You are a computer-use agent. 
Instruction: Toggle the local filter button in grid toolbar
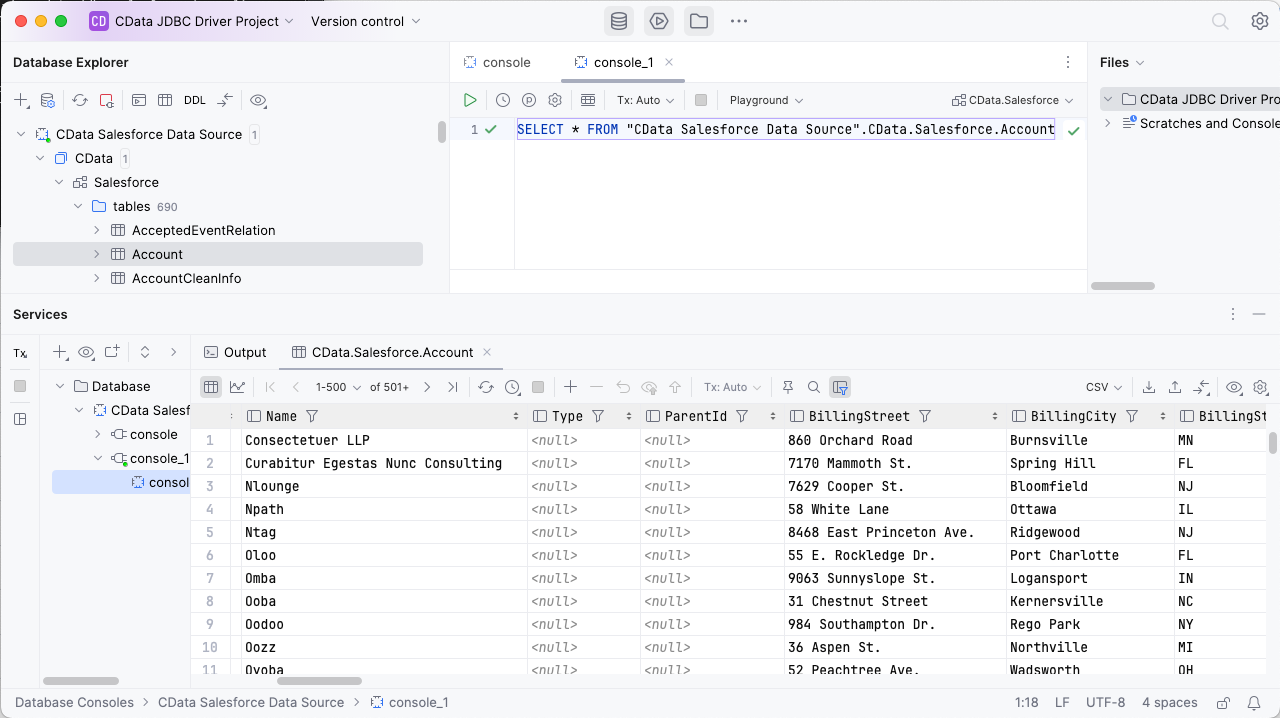[x=840, y=387]
